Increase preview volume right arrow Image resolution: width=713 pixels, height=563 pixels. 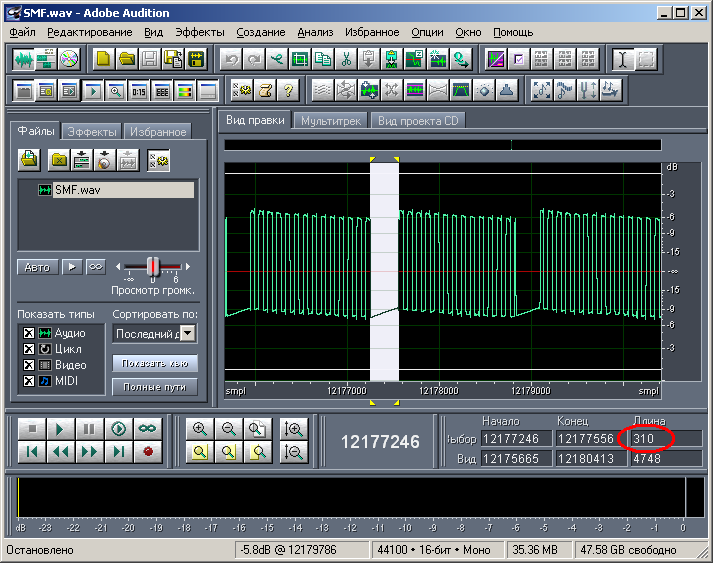click(x=188, y=266)
